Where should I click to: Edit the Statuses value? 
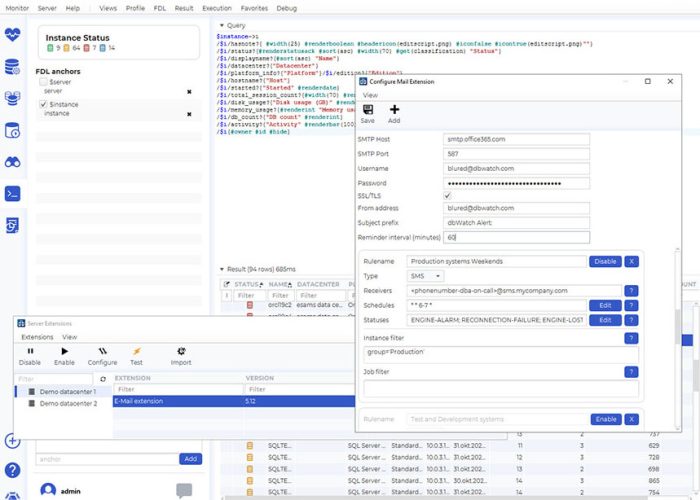605,321
